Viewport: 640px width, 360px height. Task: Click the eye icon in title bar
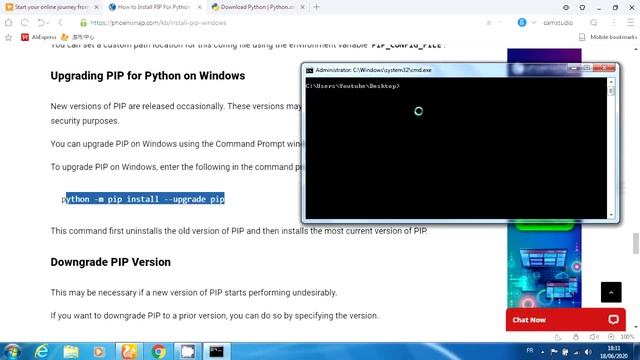coord(566,7)
